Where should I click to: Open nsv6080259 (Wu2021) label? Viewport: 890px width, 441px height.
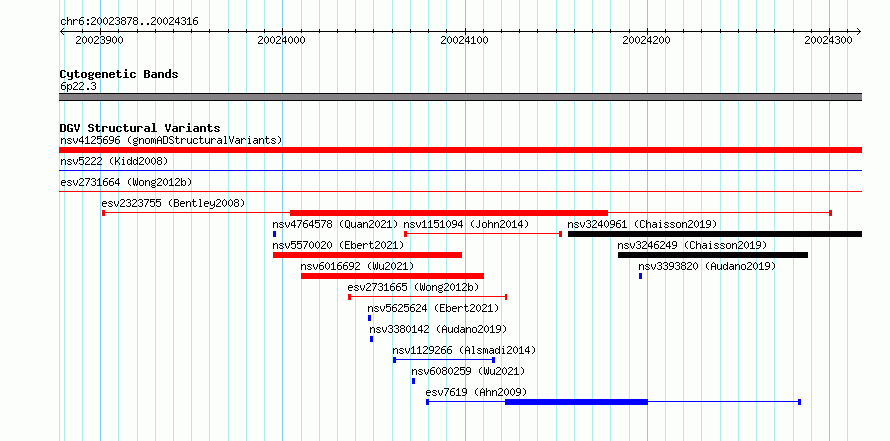[468, 371]
